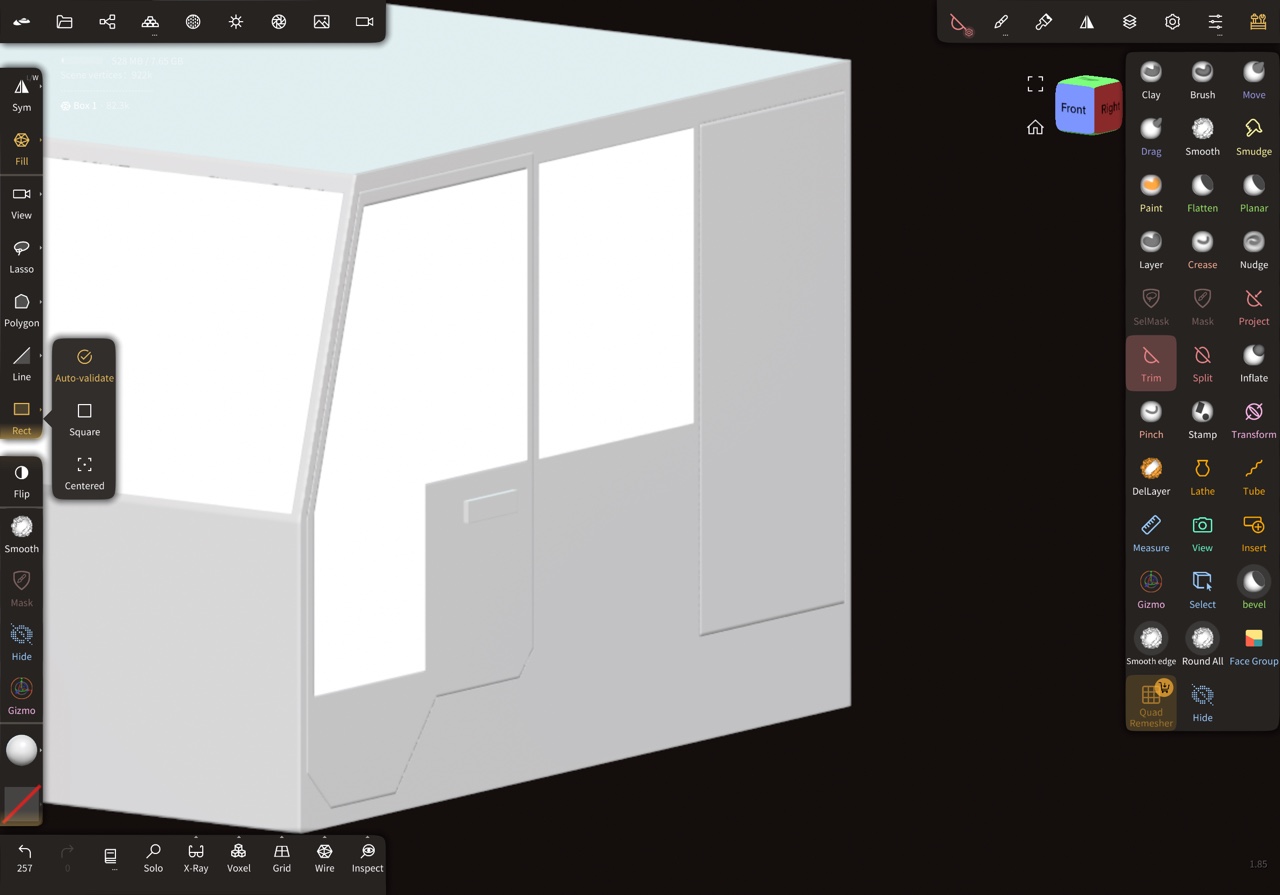Activate Hide shortcut on left bar
Viewport: 1280px width, 895px height.
point(21,642)
